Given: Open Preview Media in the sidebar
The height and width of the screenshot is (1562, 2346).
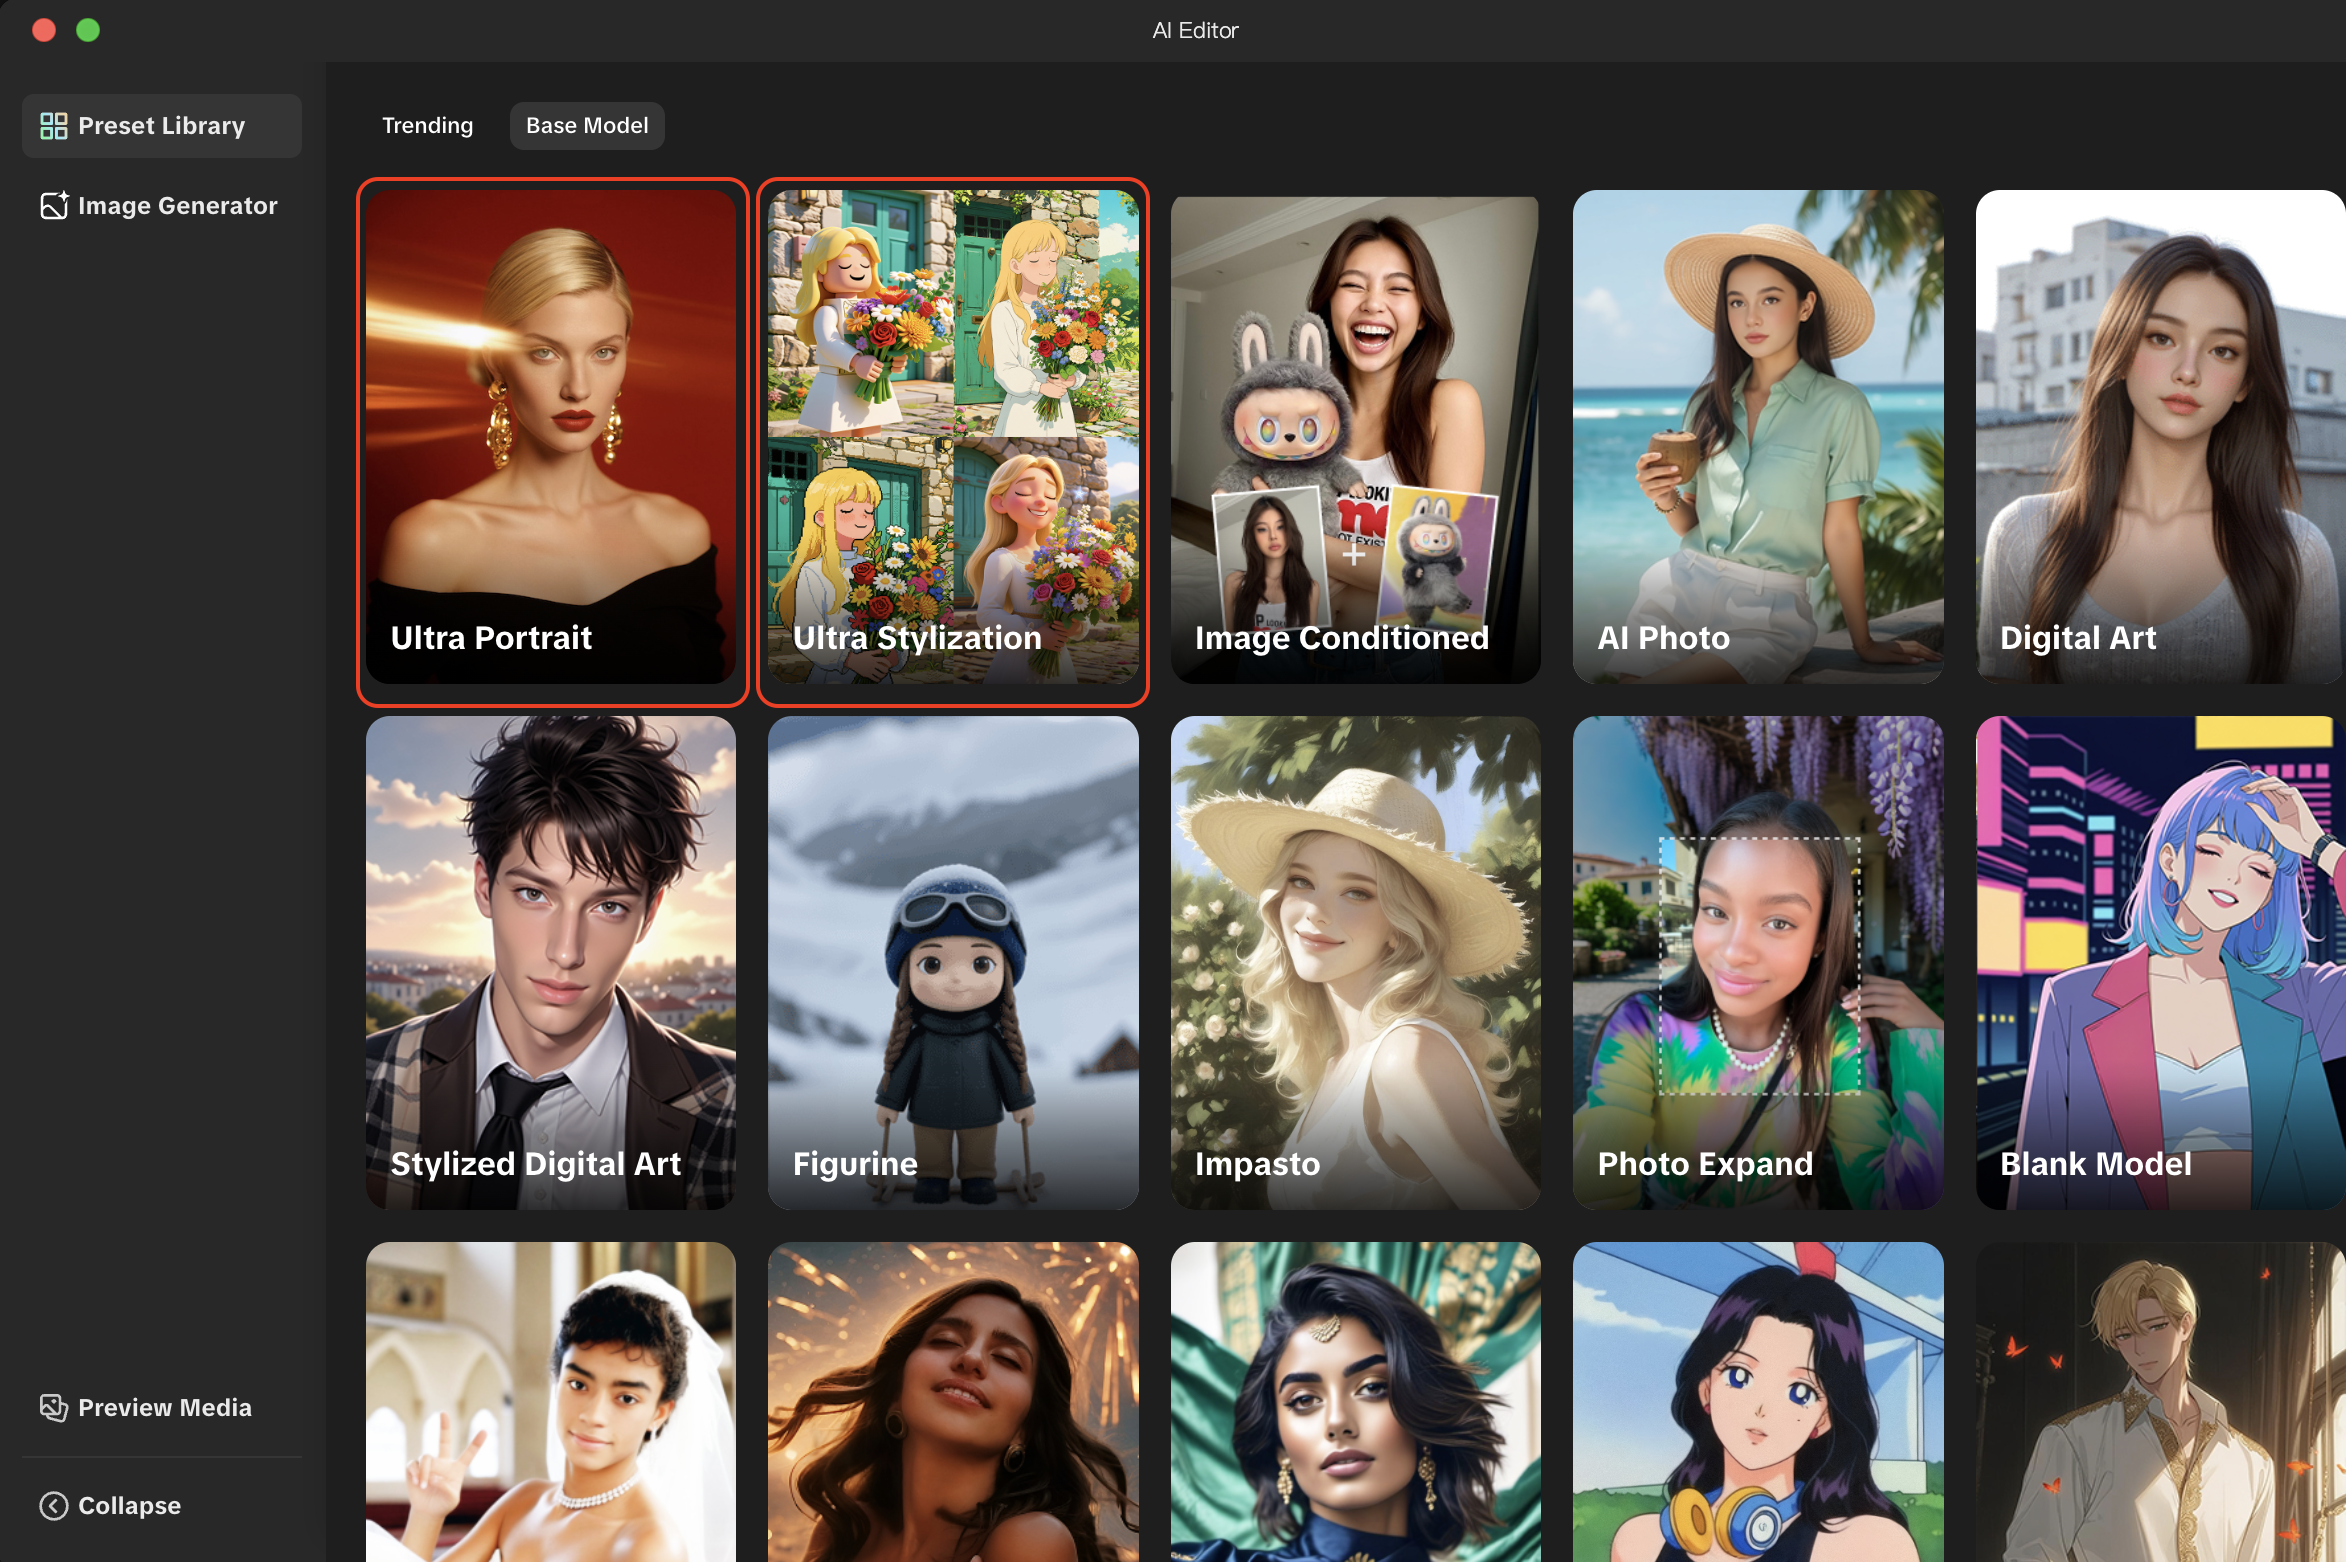Looking at the screenshot, I should [162, 1408].
